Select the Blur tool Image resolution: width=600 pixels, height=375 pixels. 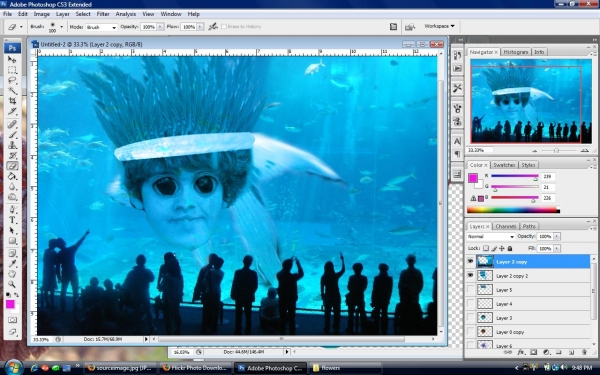tap(12, 186)
